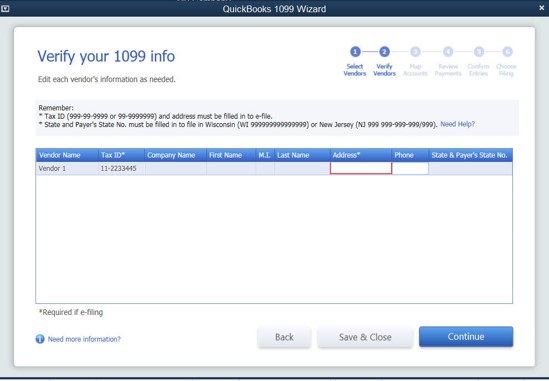Click the Phone cell for Vendor 1
Viewport: 549px width, 381px height.
point(410,168)
